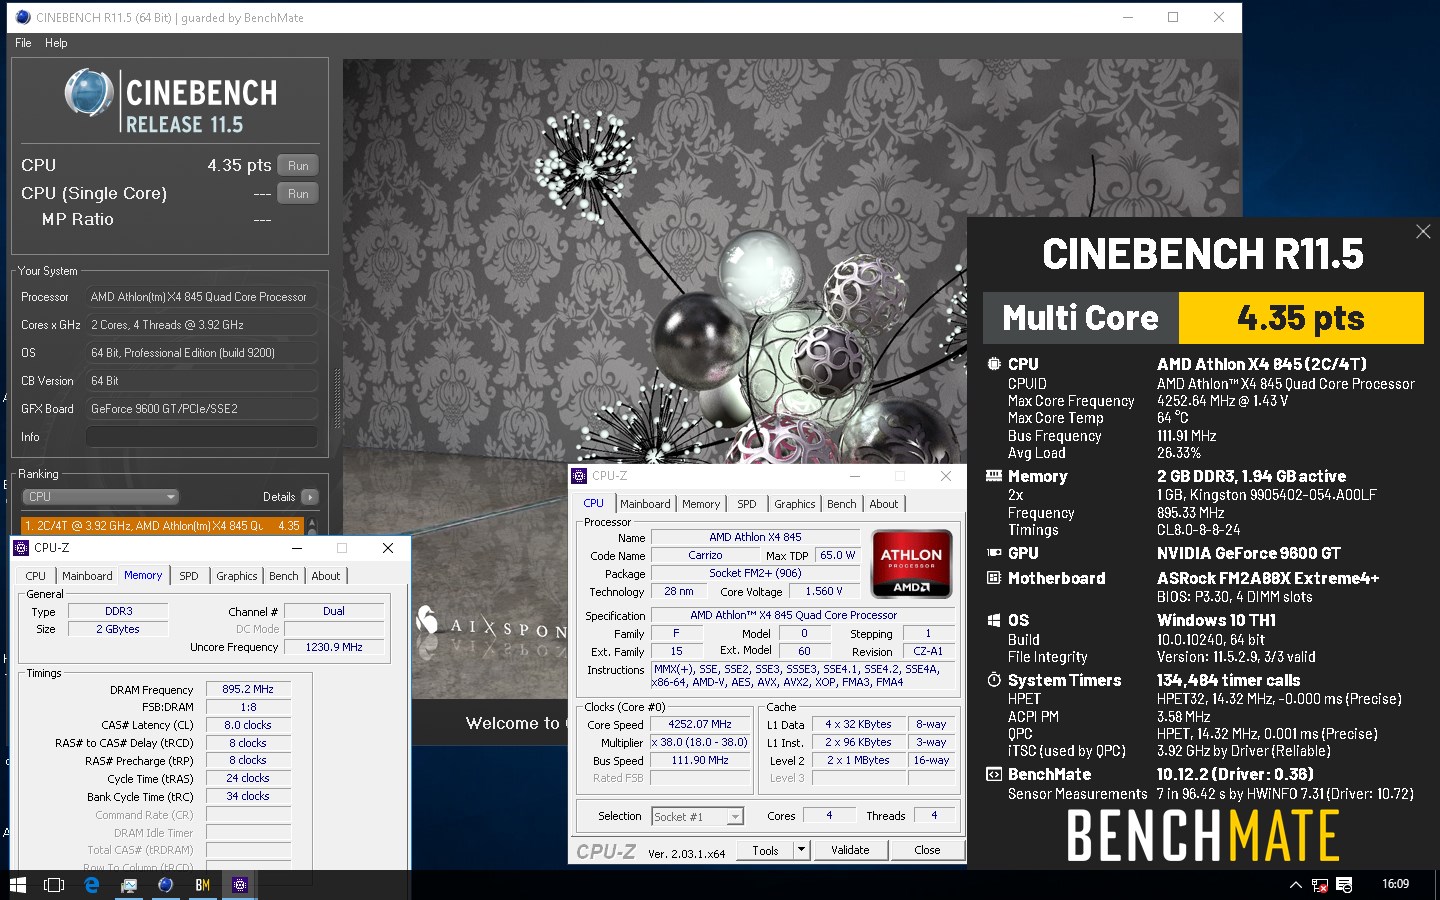1440x900 pixels.
Task: Open About tab in Memory CPU-Z window
Action: click(x=326, y=576)
